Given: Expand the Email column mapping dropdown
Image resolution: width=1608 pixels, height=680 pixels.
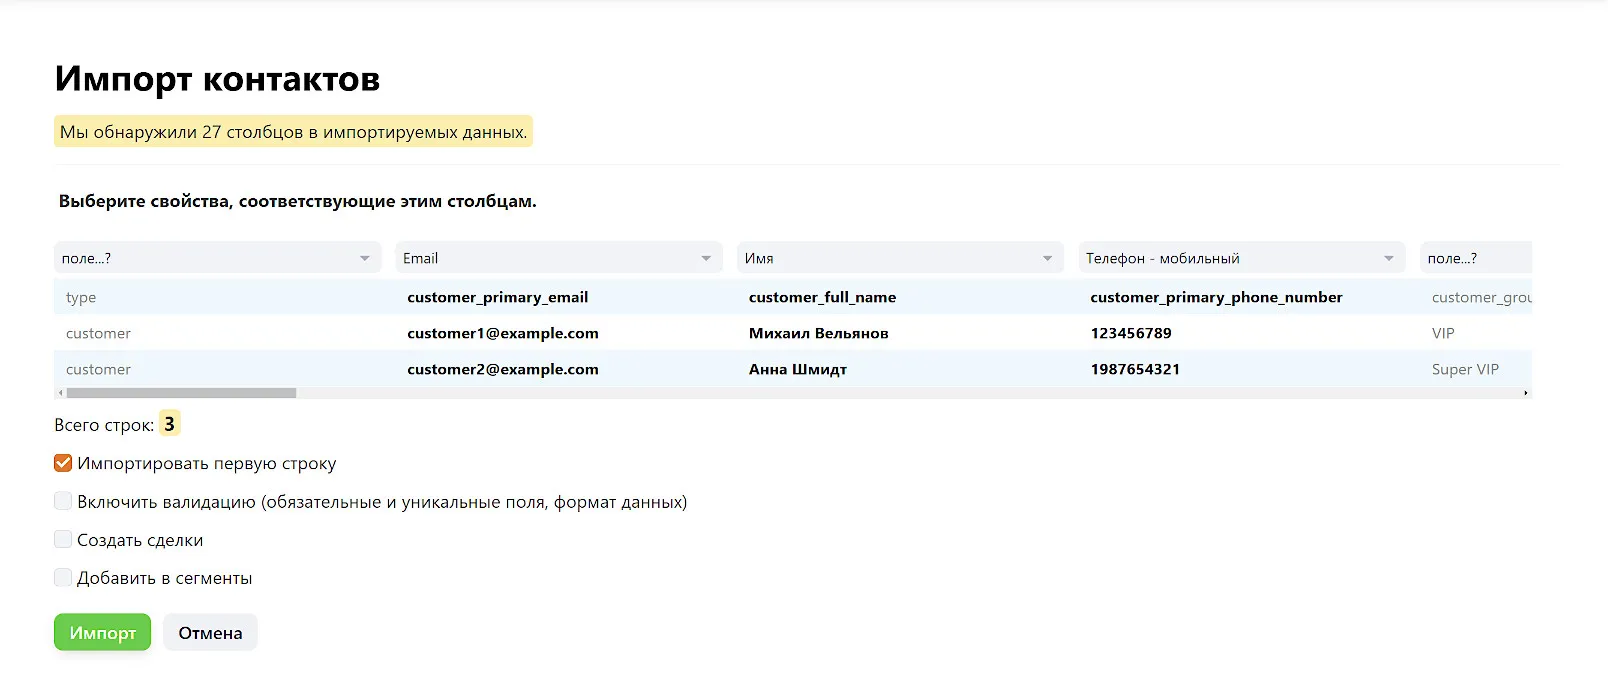Looking at the screenshot, I should (x=558, y=258).
